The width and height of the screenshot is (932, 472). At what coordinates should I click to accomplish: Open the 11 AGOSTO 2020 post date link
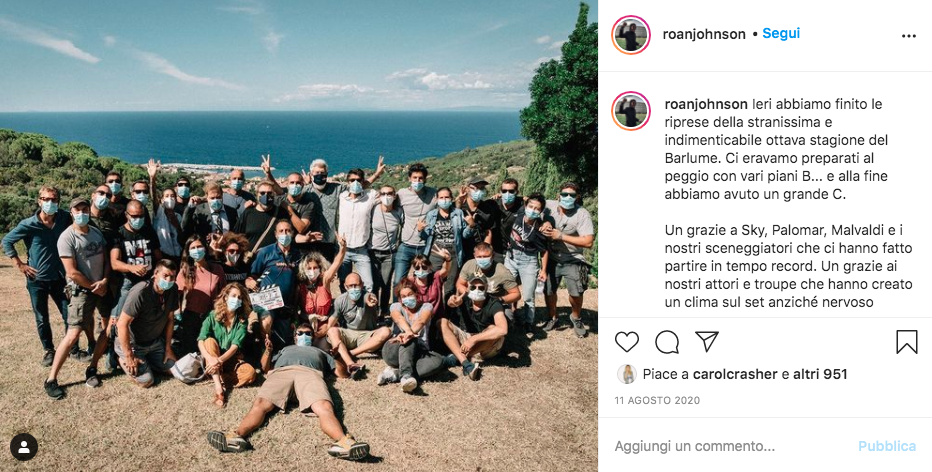657,401
